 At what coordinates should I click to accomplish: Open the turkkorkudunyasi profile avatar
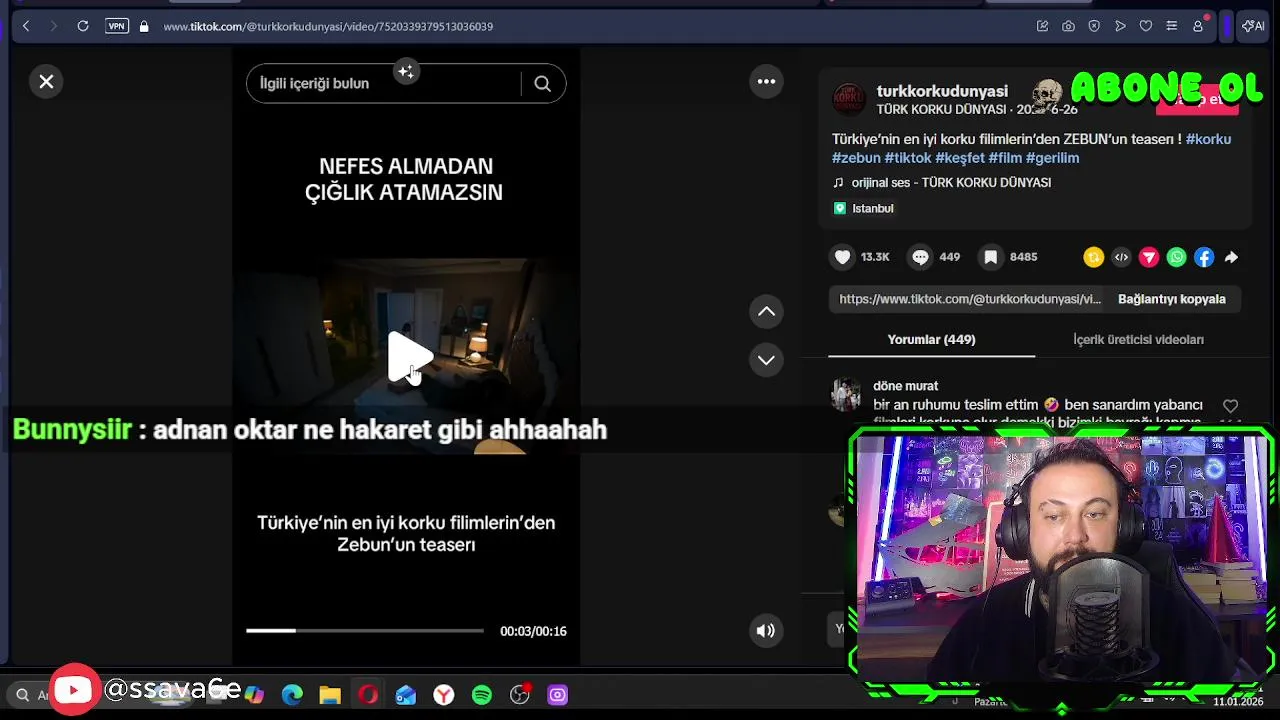(x=849, y=99)
